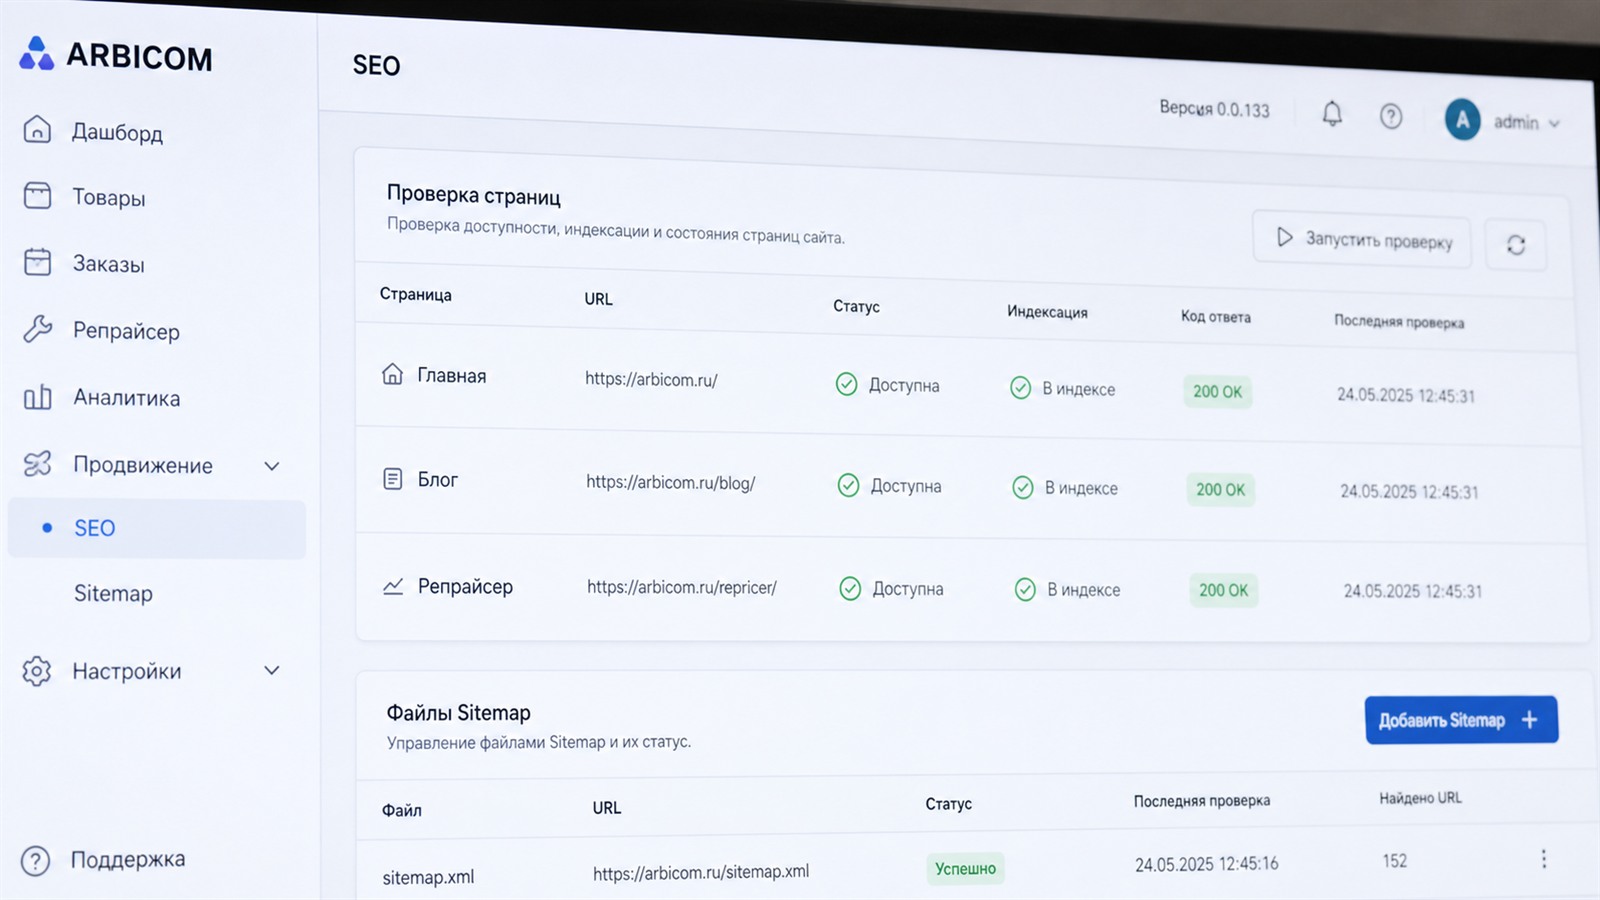
Task: Click play icon in Запустить проверку
Action: pyautogui.click(x=1285, y=237)
